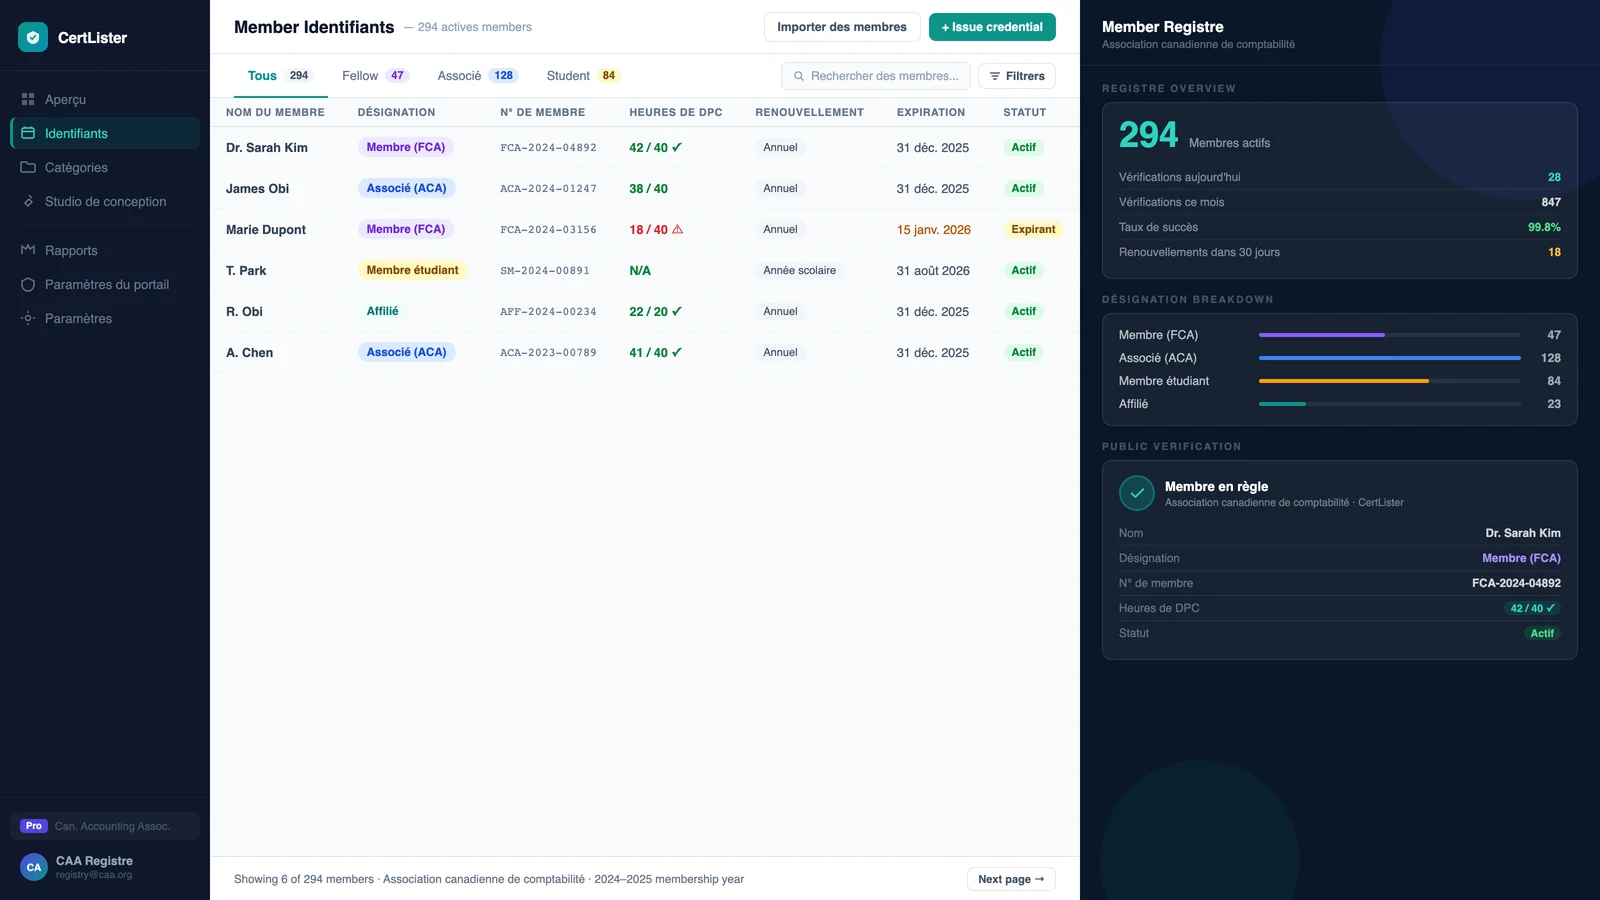Click the Membre (FCA) purple progress bar
Viewport: 1600px width, 900px height.
(x=1321, y=335)
